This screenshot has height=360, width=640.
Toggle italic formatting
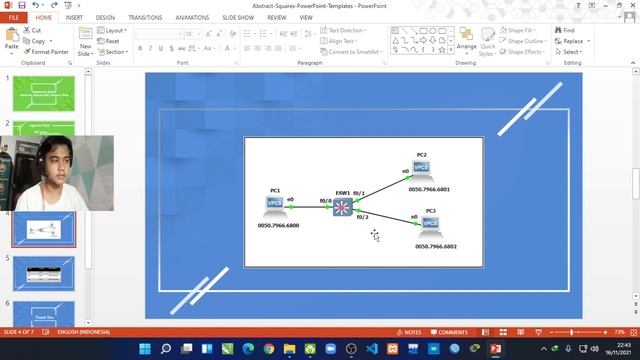tap(150, 48)
